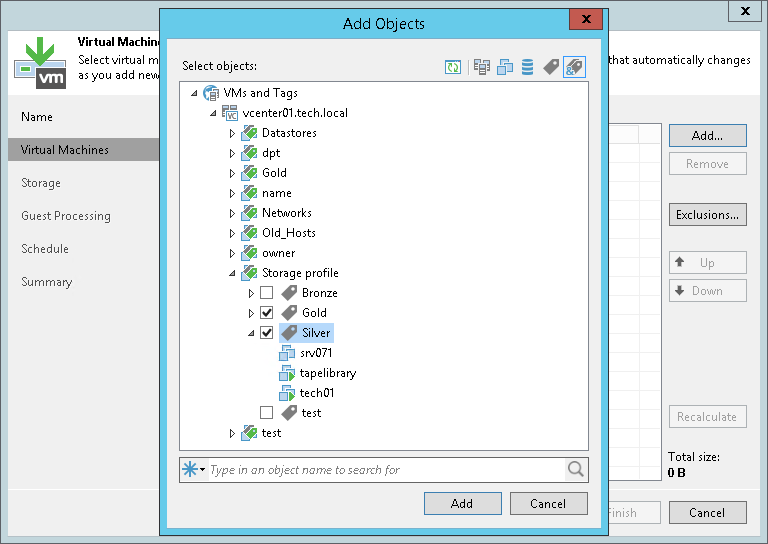
Task: Select the VMs and Tags combination view icon
Action: point(574,67)
